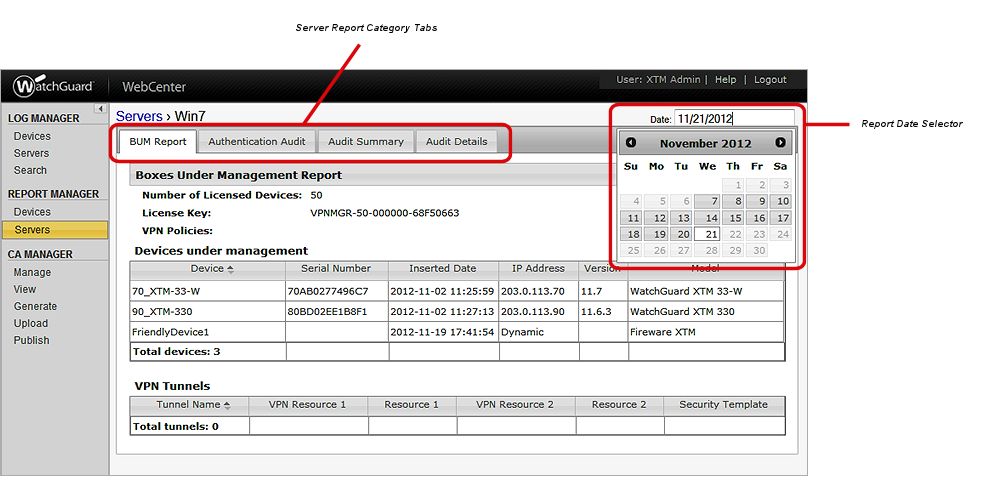Click model Fireware XTM
This screenshot has width=982, height=484.
coord(663,332)
